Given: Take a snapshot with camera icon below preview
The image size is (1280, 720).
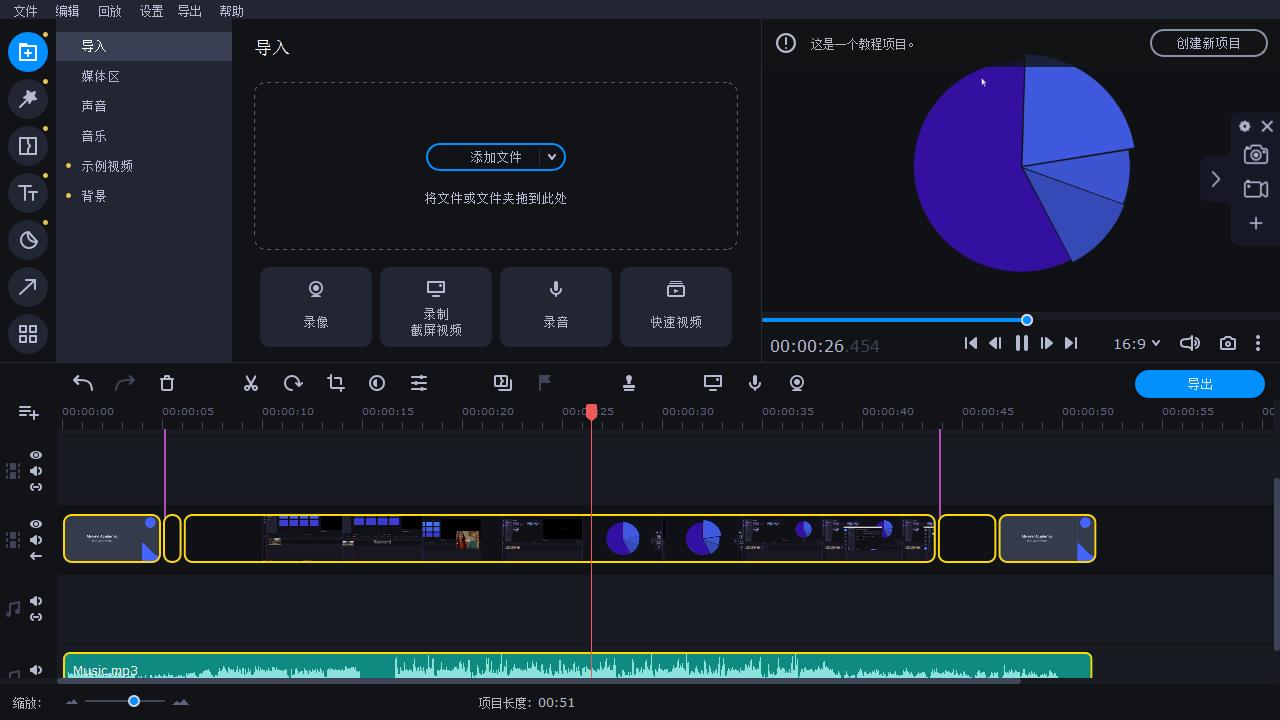Looking at the screenshot, I should click(1228, 343).
